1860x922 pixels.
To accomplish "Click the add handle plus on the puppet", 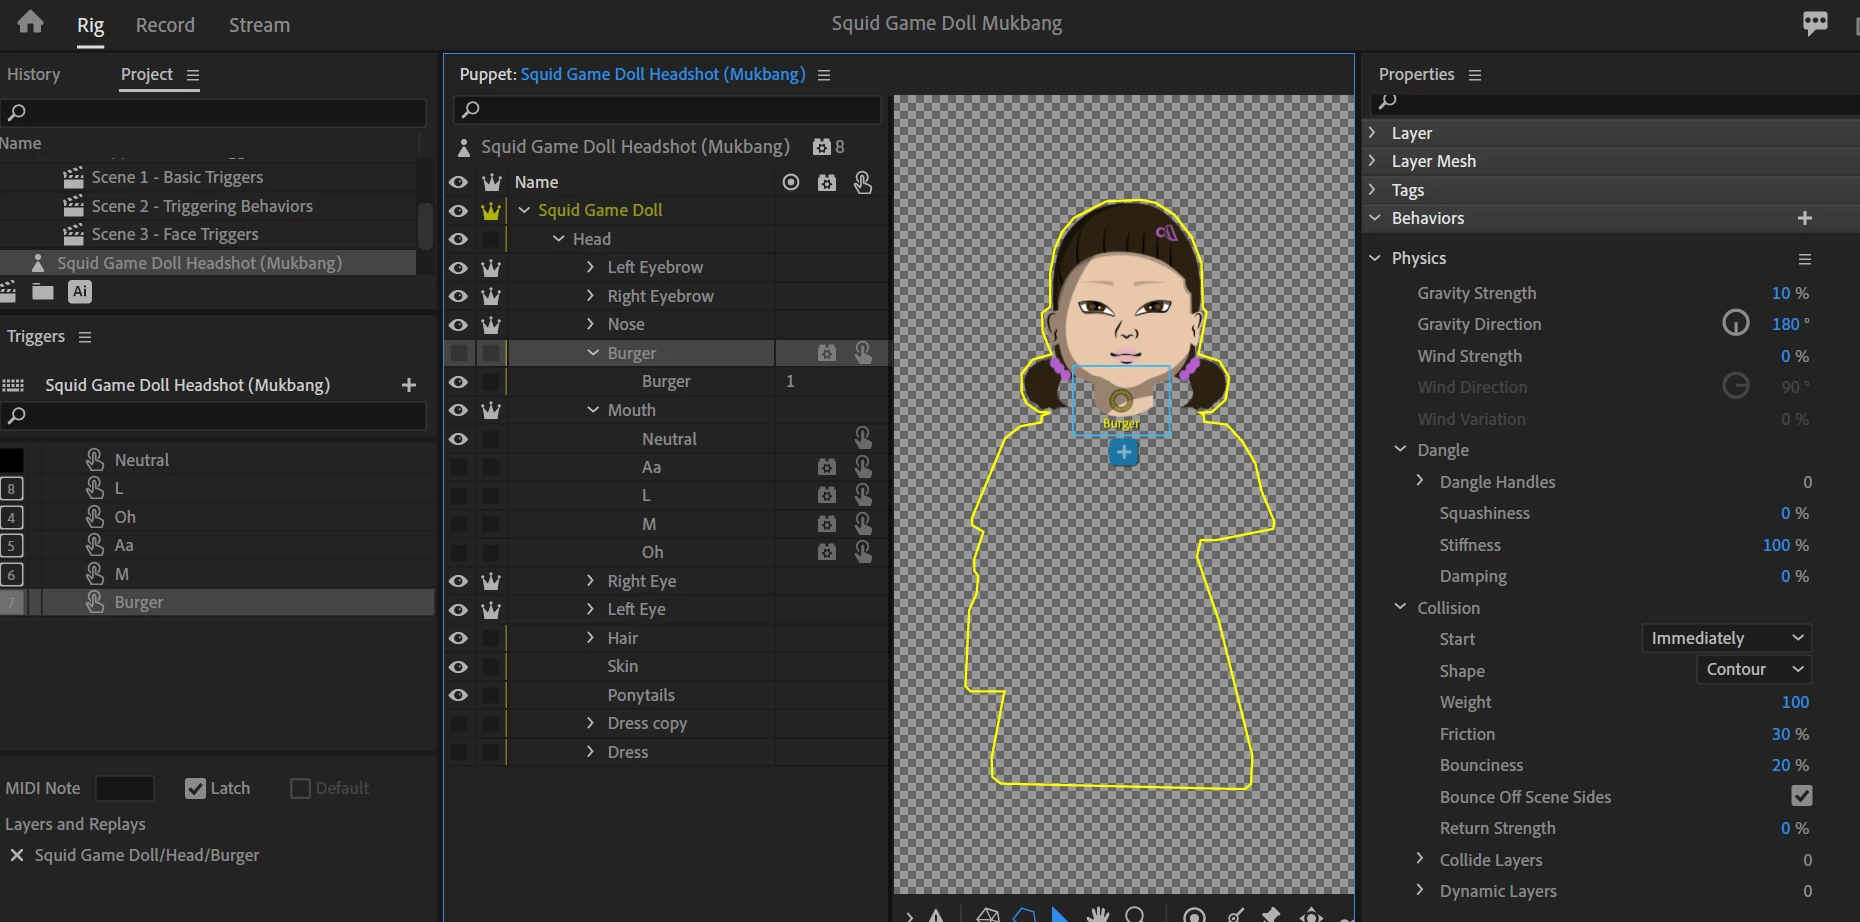I will point(1123,453).
